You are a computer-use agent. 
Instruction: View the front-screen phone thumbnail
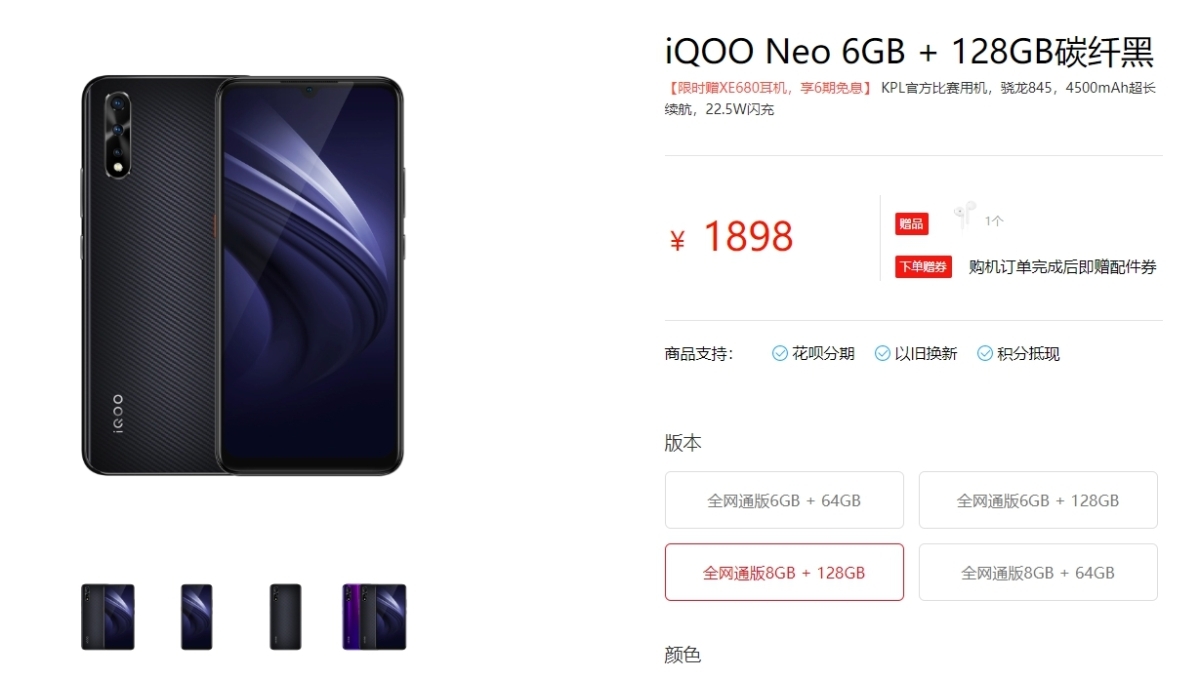197,617
